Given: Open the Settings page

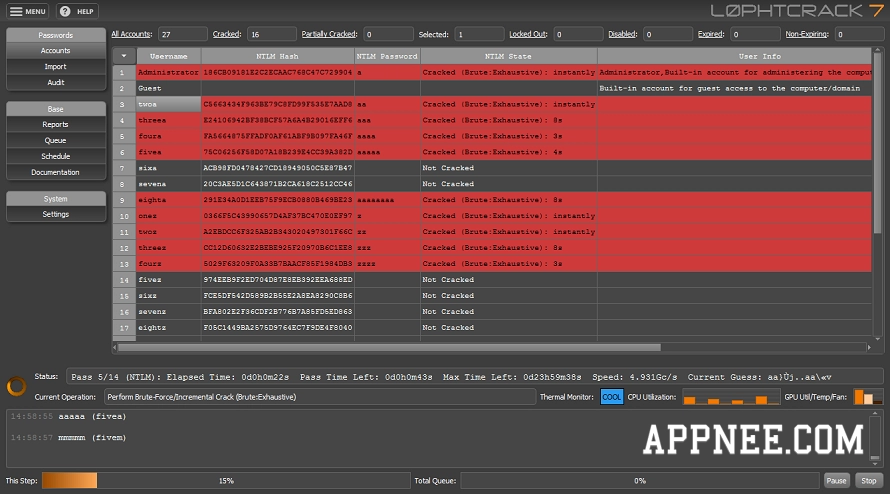Looking at the screenshot, I should pyautogui.click(x=56, y=214).
